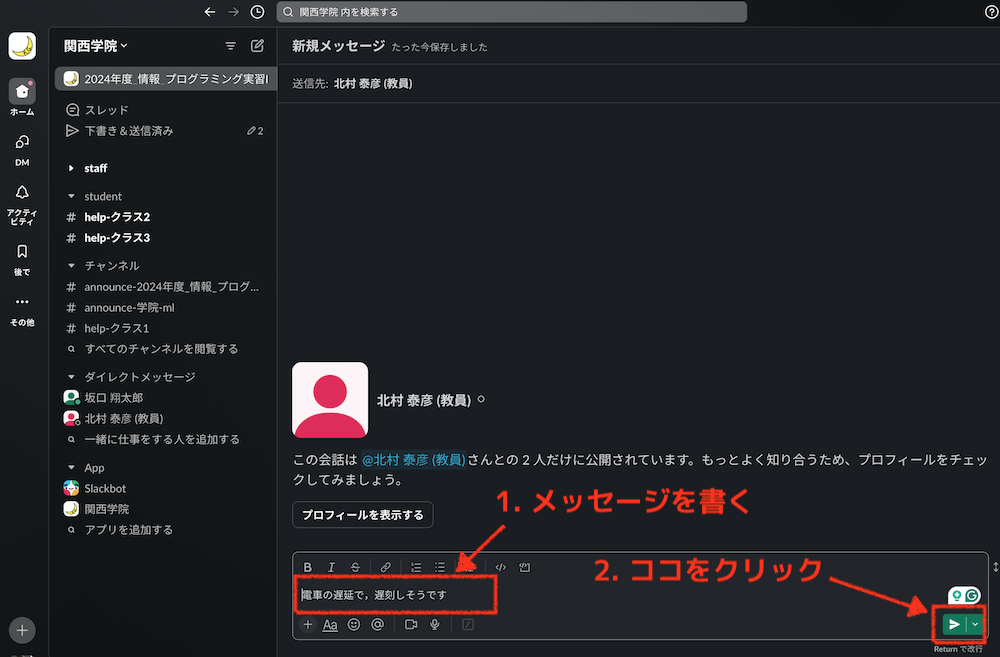
Task: Open the emoji picker
Action: pyautogui.click(x=353, y=624)
